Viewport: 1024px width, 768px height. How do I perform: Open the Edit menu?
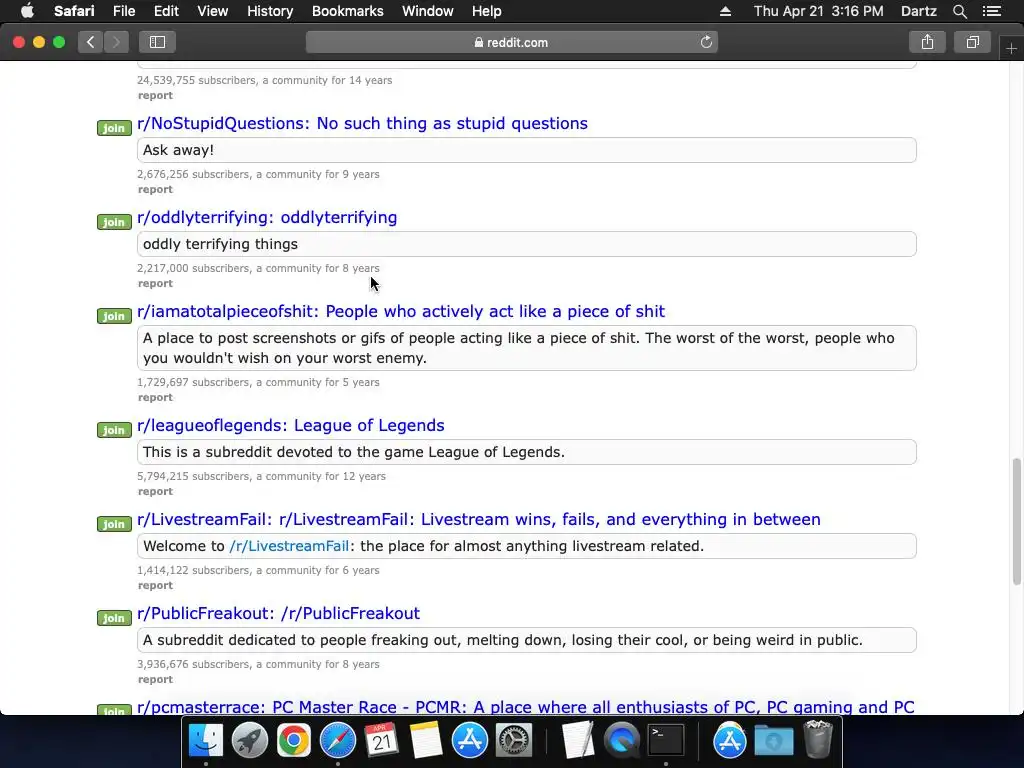coord(166,11)
